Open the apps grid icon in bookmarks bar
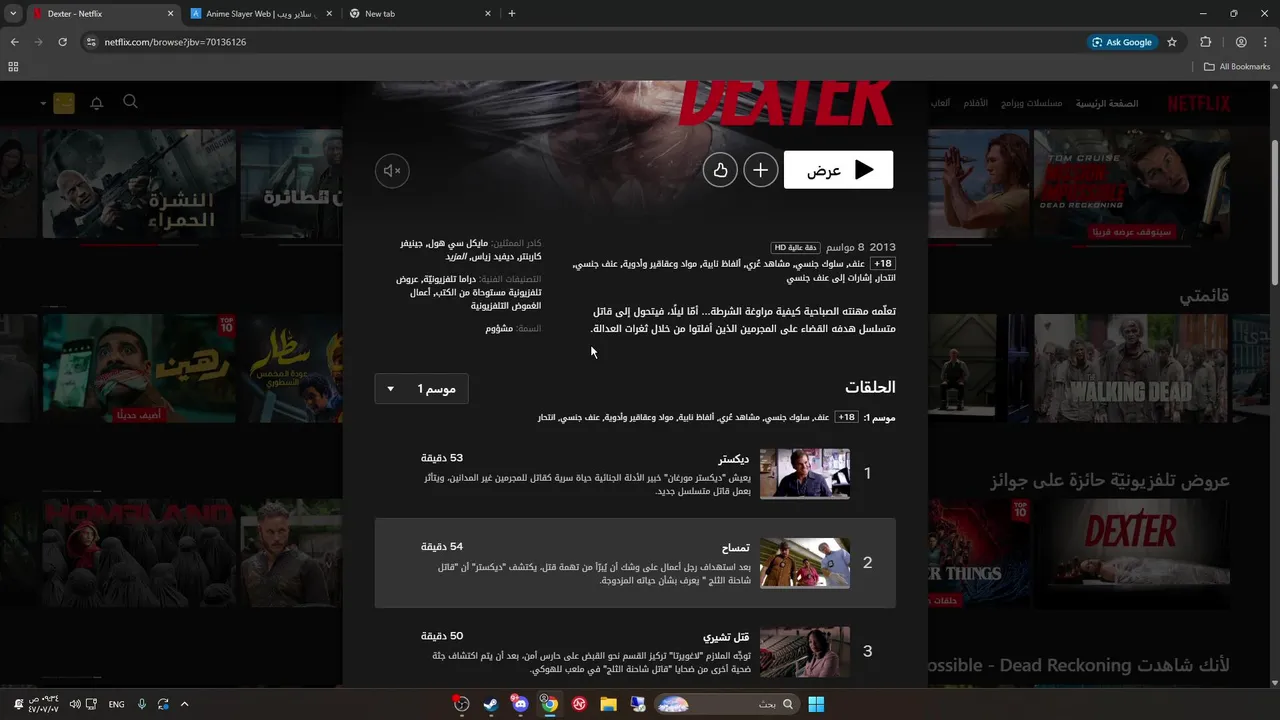This screenshot has width=1280, height=720. tap(13, 67)
